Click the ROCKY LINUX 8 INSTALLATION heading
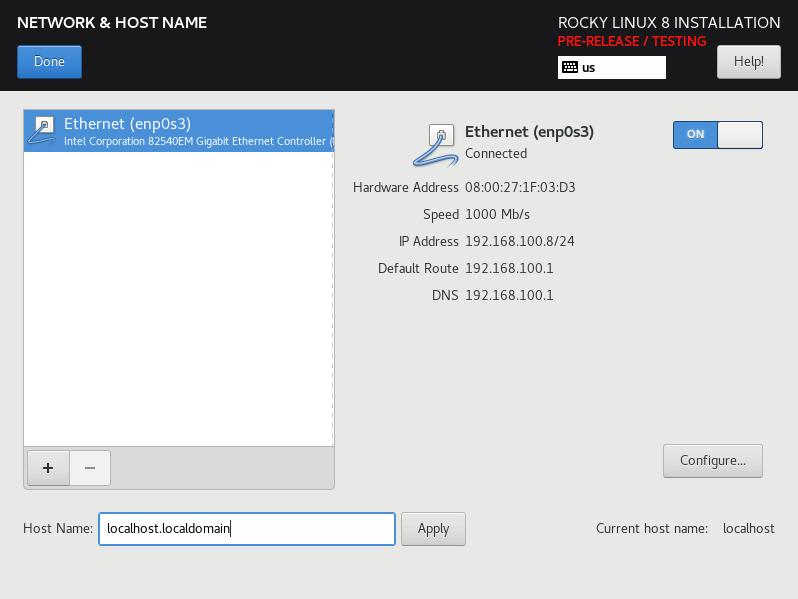This screenshot has height=599, width=798. (669, 22)
